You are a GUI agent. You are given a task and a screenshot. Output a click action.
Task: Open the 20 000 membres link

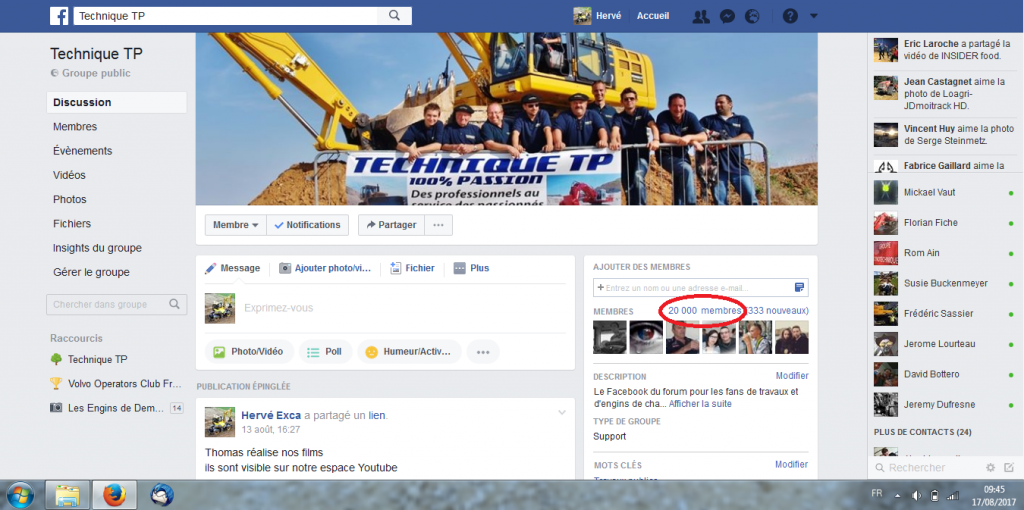pyautogui.click(x=705, y=310)
